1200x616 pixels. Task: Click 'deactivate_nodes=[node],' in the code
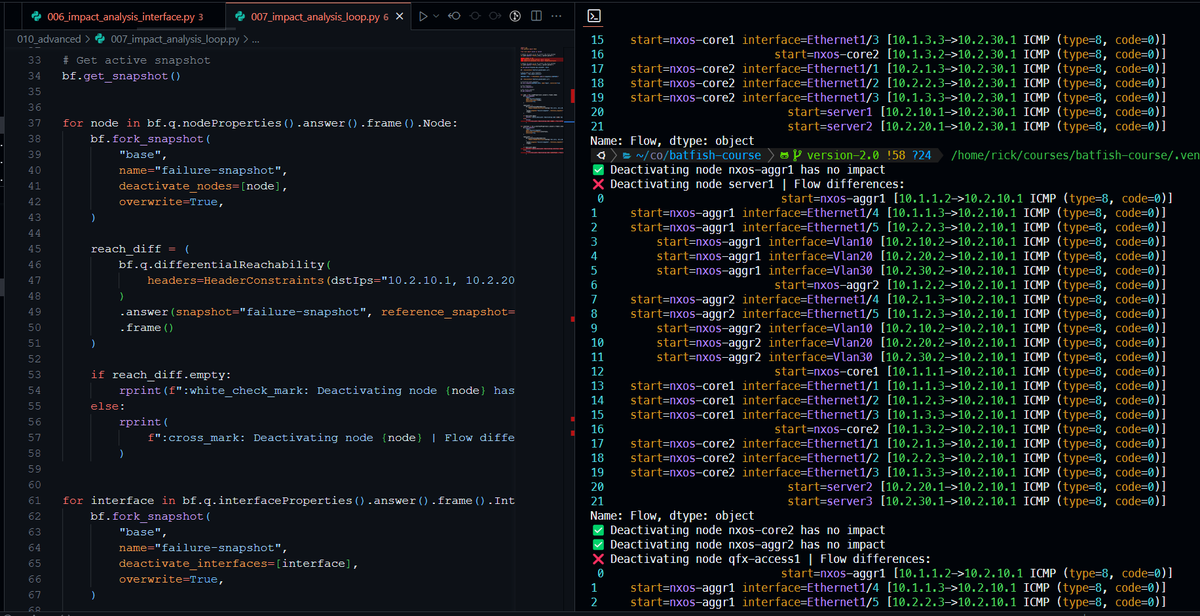203,186
